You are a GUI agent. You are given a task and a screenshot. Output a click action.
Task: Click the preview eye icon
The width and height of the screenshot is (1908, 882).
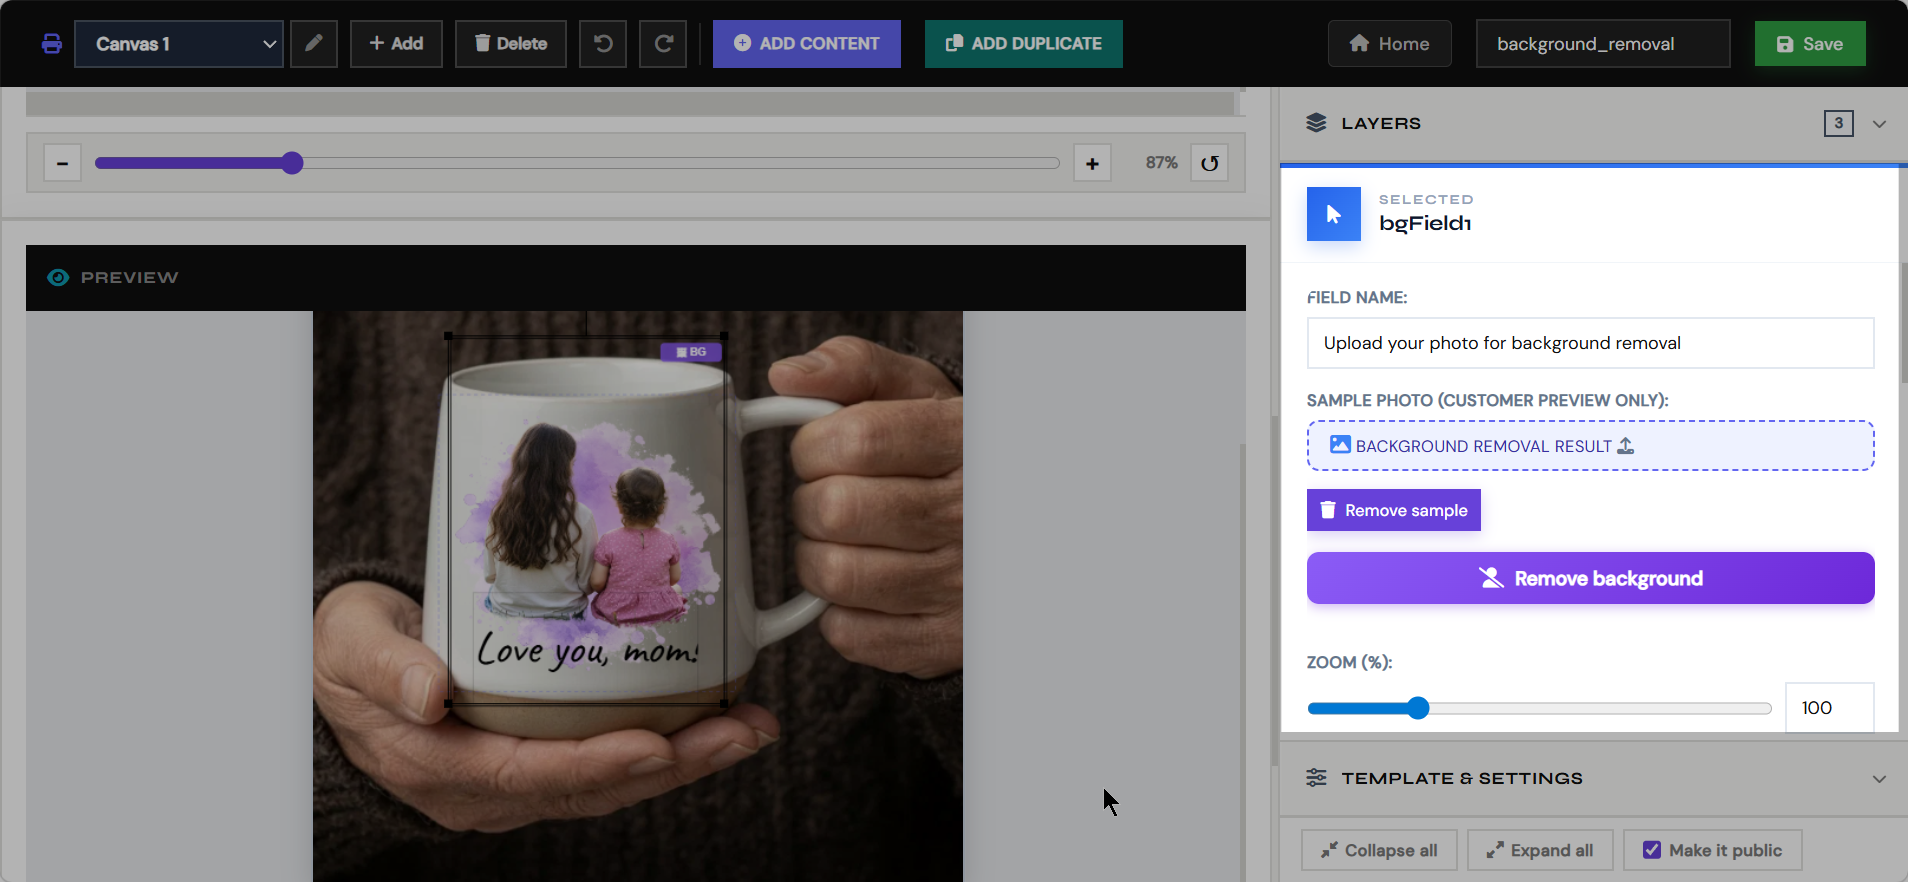[58, 277]
